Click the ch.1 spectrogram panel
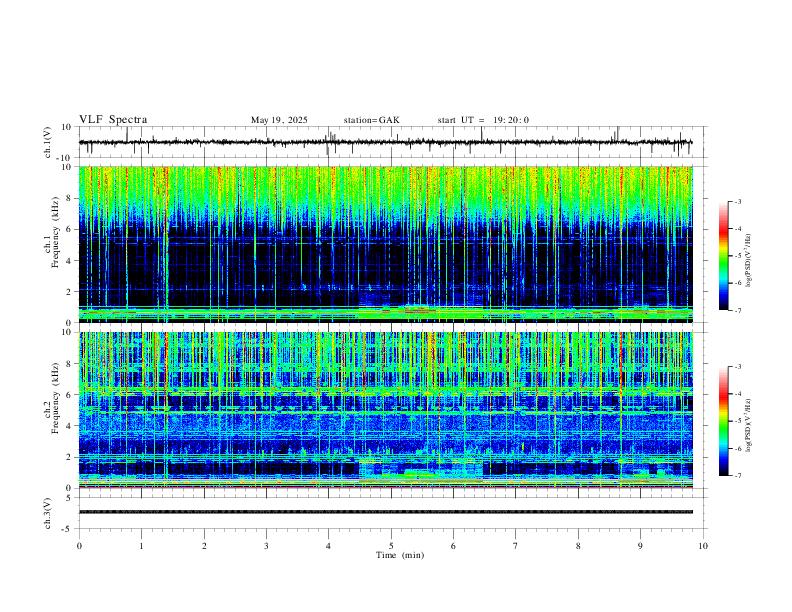Screen dimensions: 792x612 click(386, 244)
